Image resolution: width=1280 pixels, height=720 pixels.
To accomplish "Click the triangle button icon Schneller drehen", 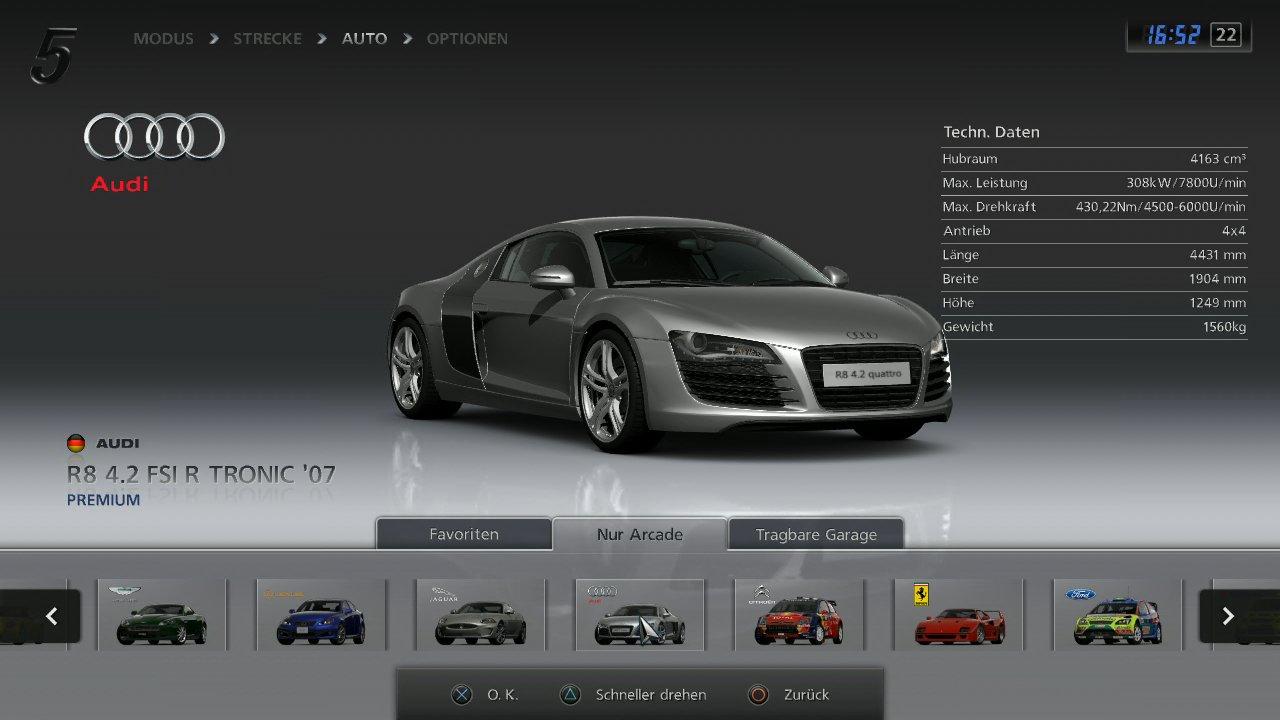I will [x=569, y=694].
